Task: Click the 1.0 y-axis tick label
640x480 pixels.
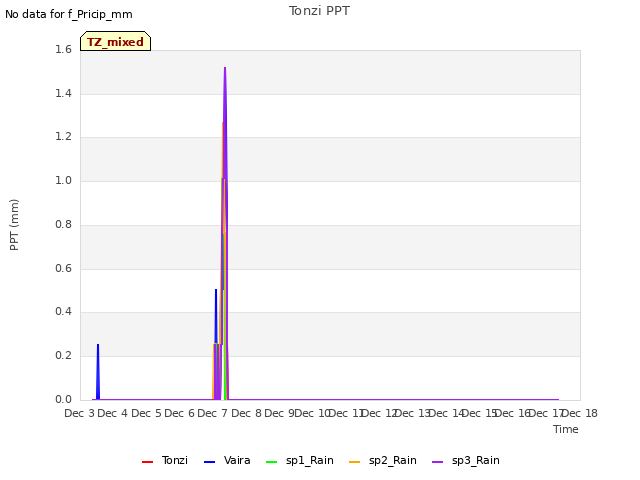Action: coord(63,180)
